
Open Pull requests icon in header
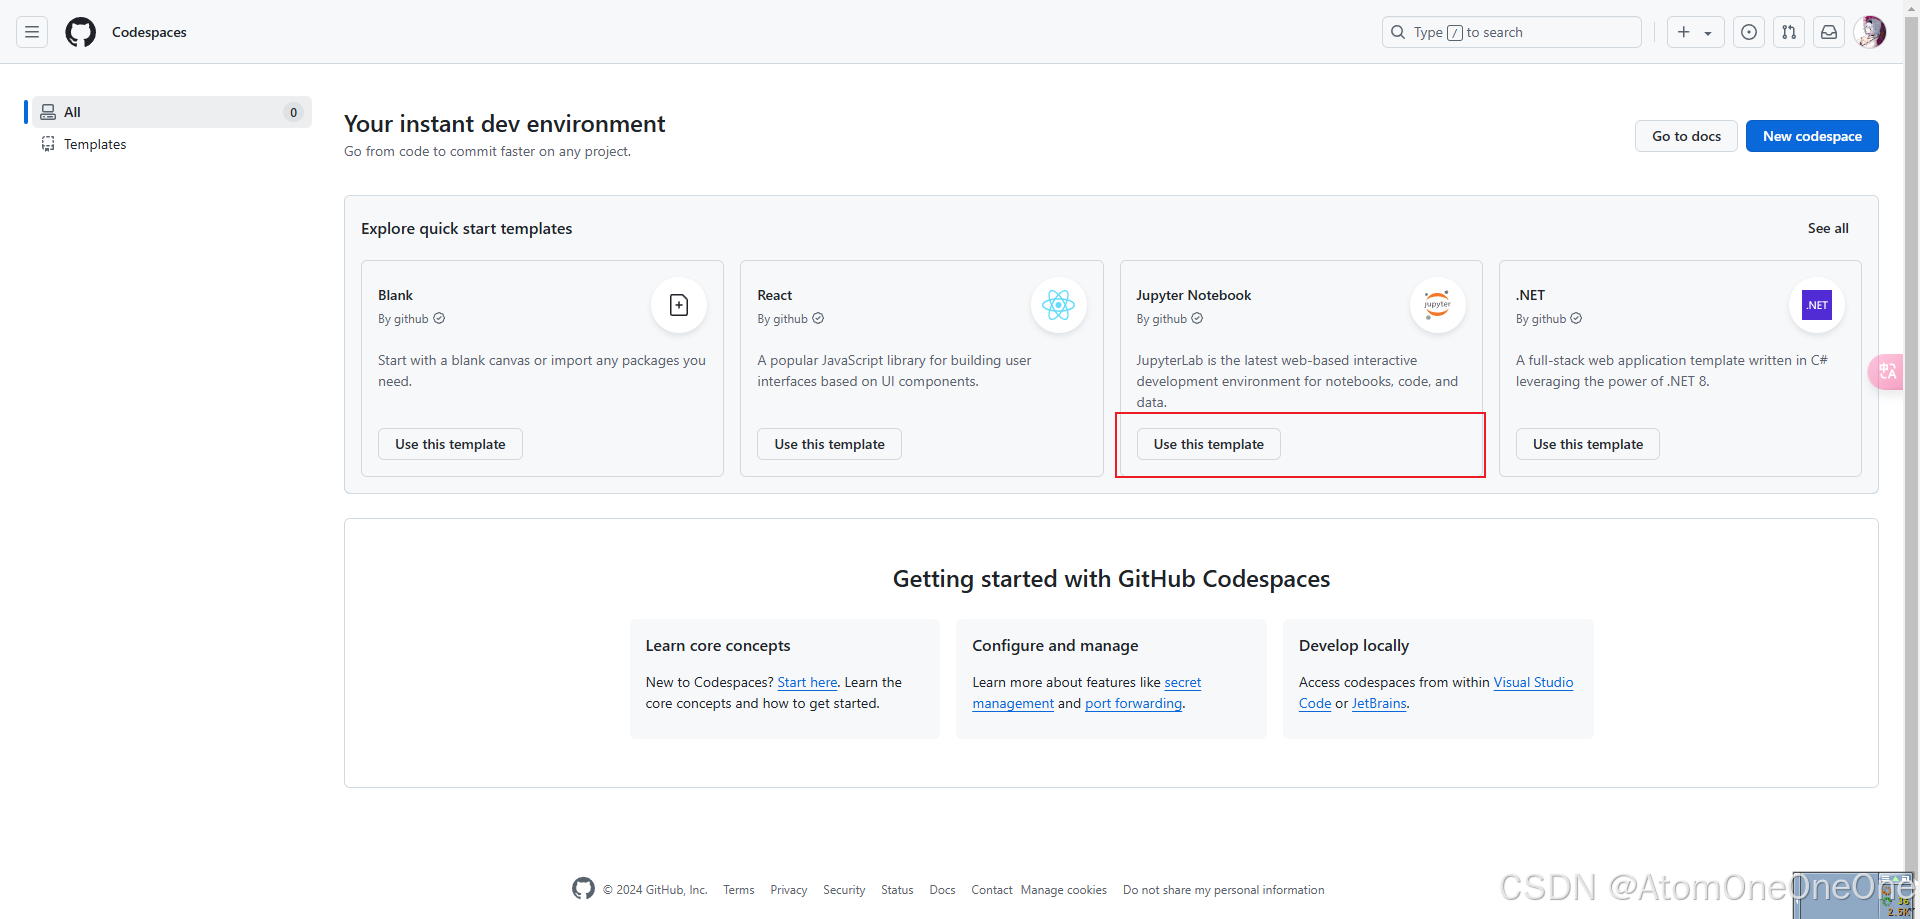pos(1789,32)
